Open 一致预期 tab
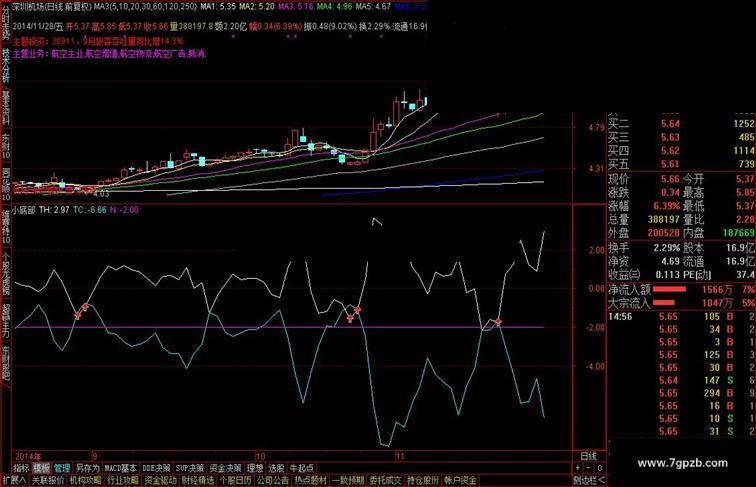 [x=348, y=480]
